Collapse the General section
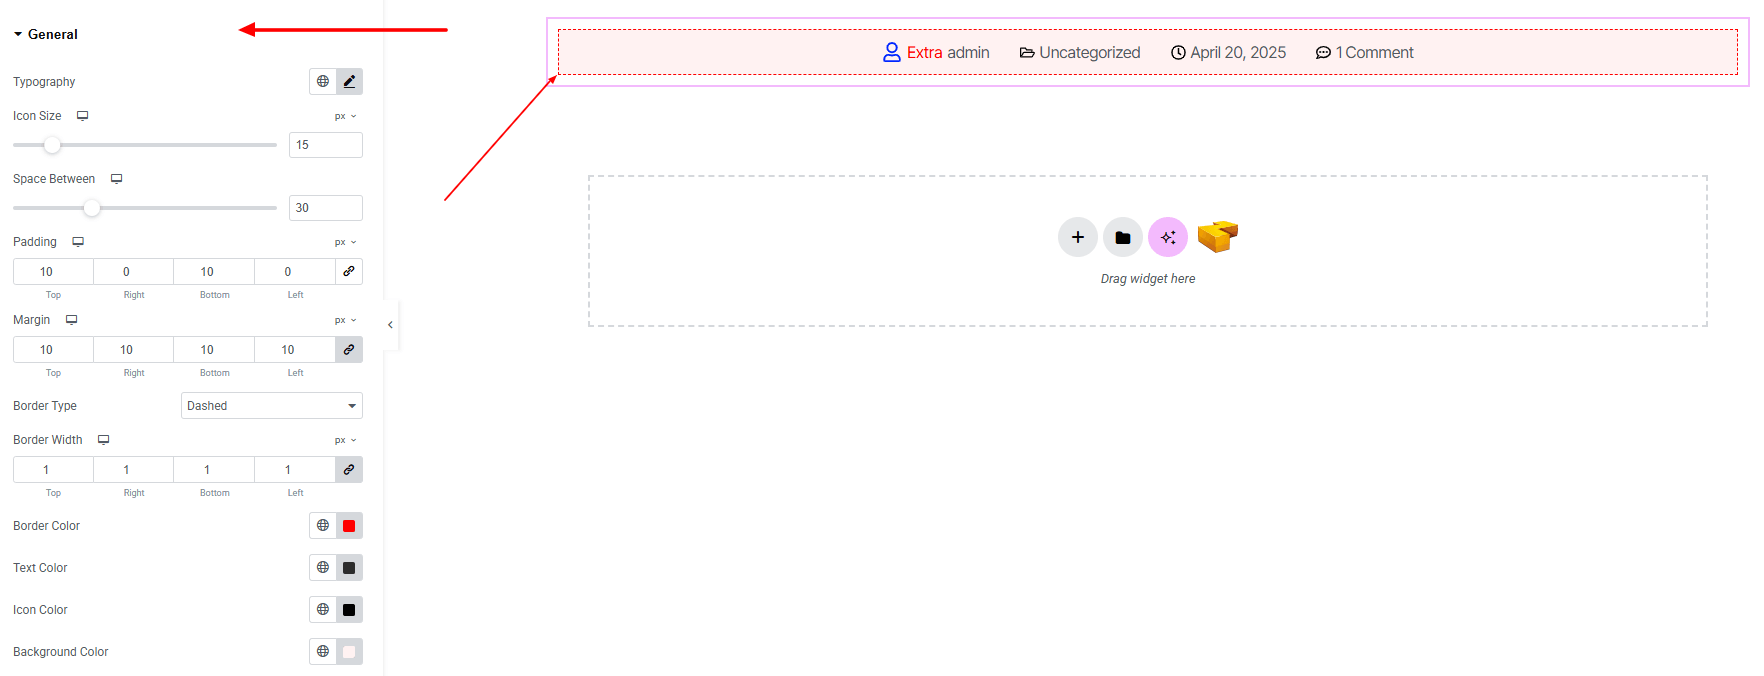Image resolution: width=1764 pixels, height=676 pixels. [45, 34]
